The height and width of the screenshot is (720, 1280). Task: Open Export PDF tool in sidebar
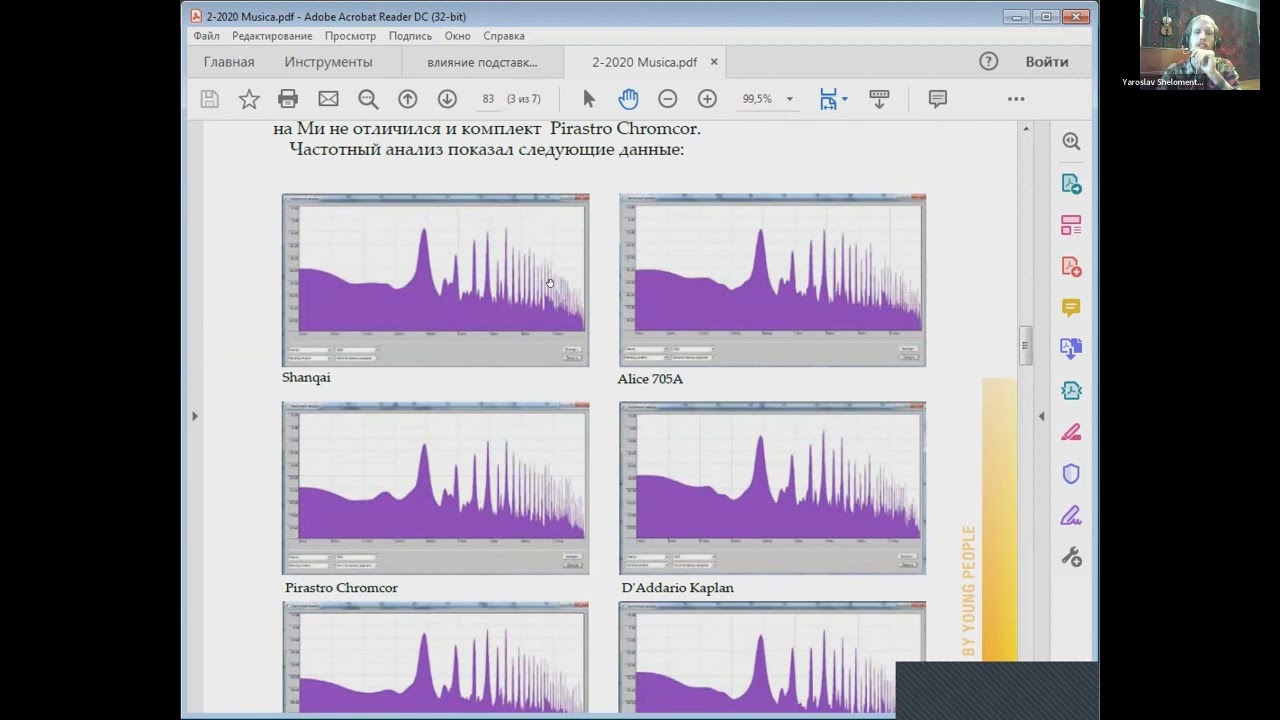tap(1071, 184)
